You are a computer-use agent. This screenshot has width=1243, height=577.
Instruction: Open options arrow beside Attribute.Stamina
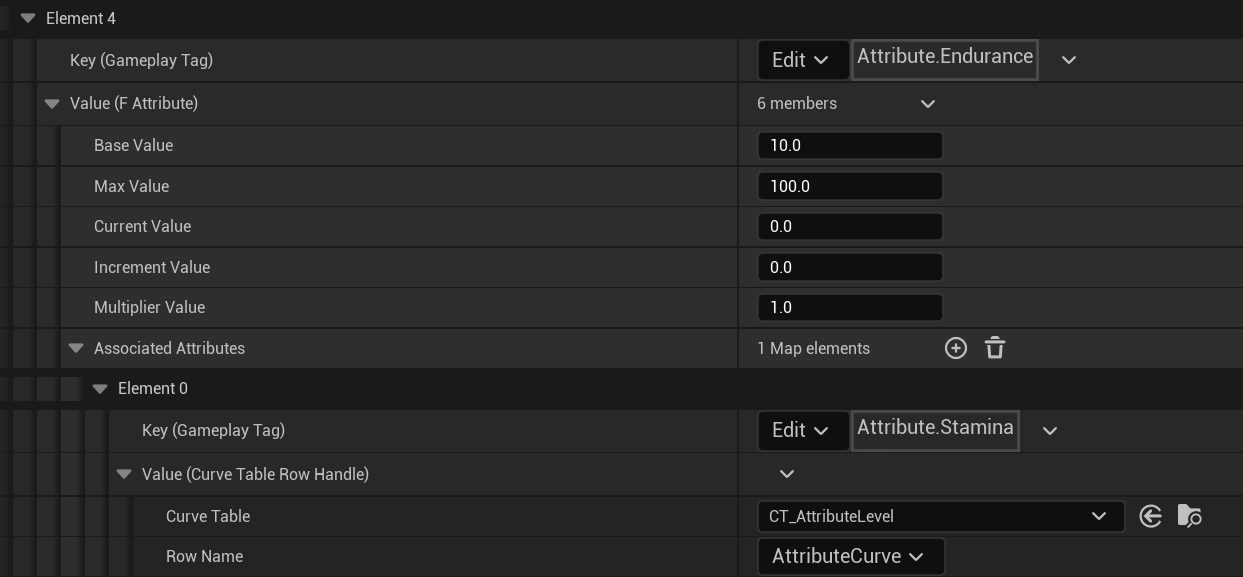tap(1050, 431)
